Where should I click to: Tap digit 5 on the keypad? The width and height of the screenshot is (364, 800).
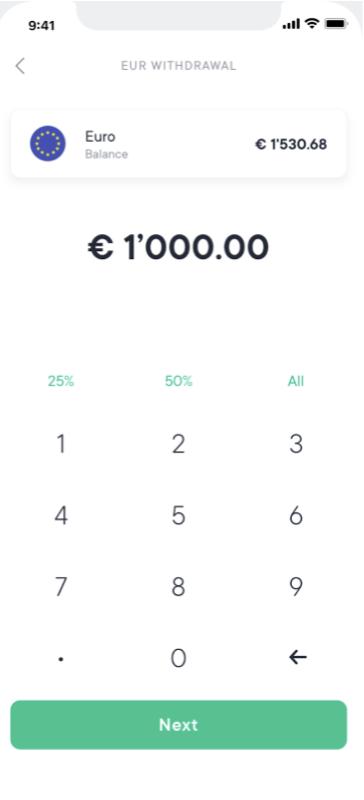pyautogui.click(x=178, y=516)
